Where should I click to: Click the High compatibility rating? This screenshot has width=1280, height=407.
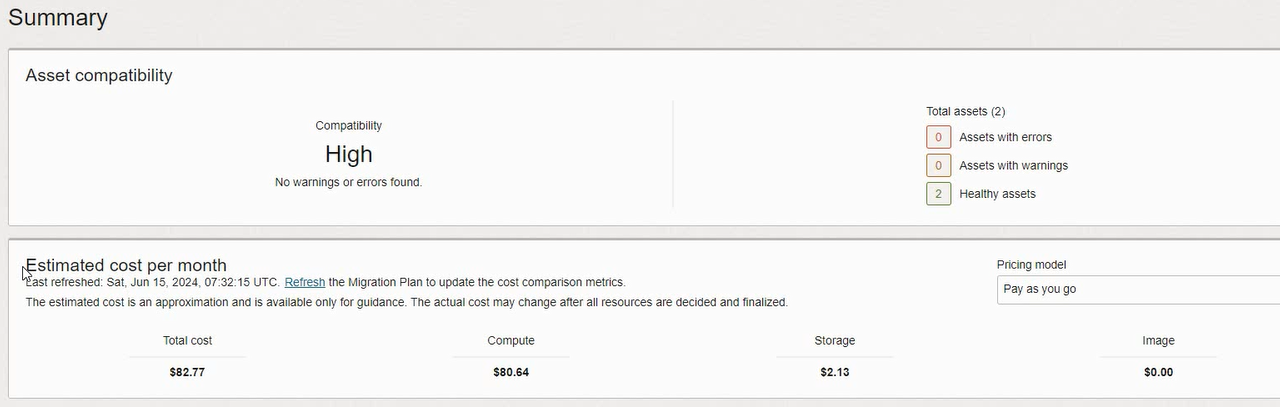pos(348,154)
